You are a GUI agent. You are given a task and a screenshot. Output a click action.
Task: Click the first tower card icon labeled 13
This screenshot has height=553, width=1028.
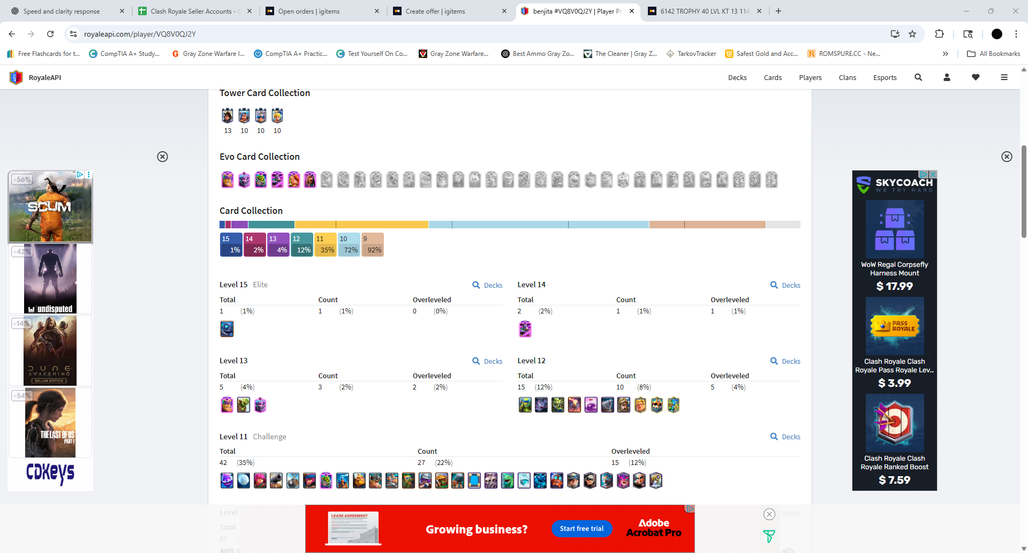point(227,116)
